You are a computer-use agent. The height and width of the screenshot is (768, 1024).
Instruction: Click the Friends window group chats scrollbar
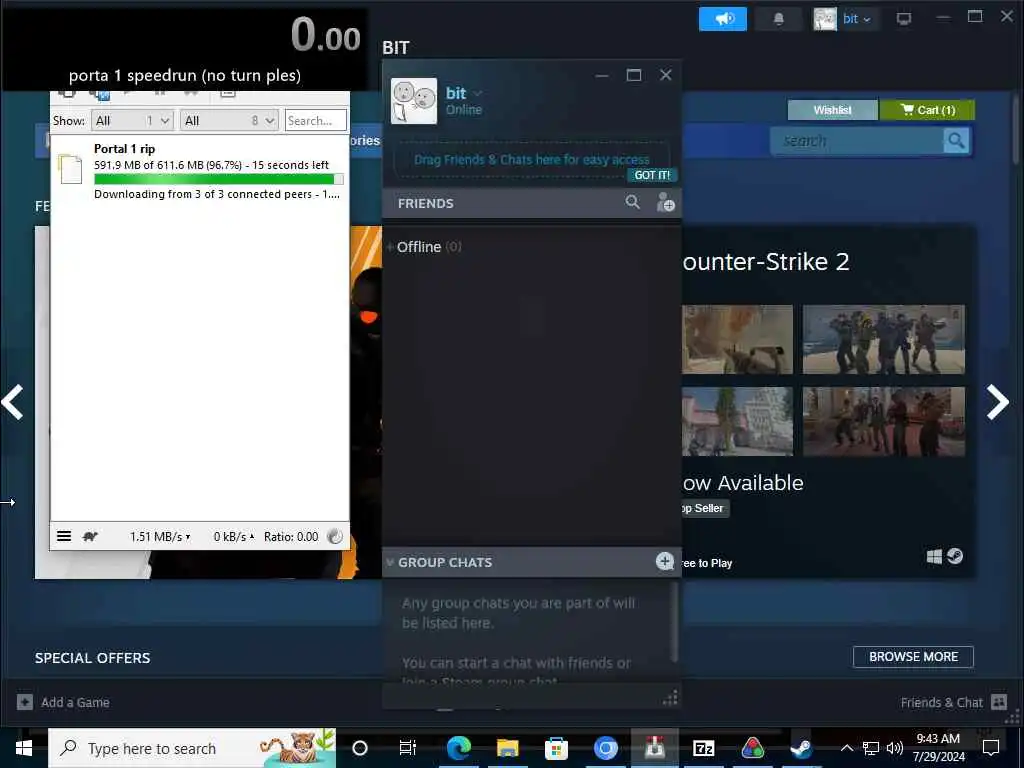click(673, 622)
